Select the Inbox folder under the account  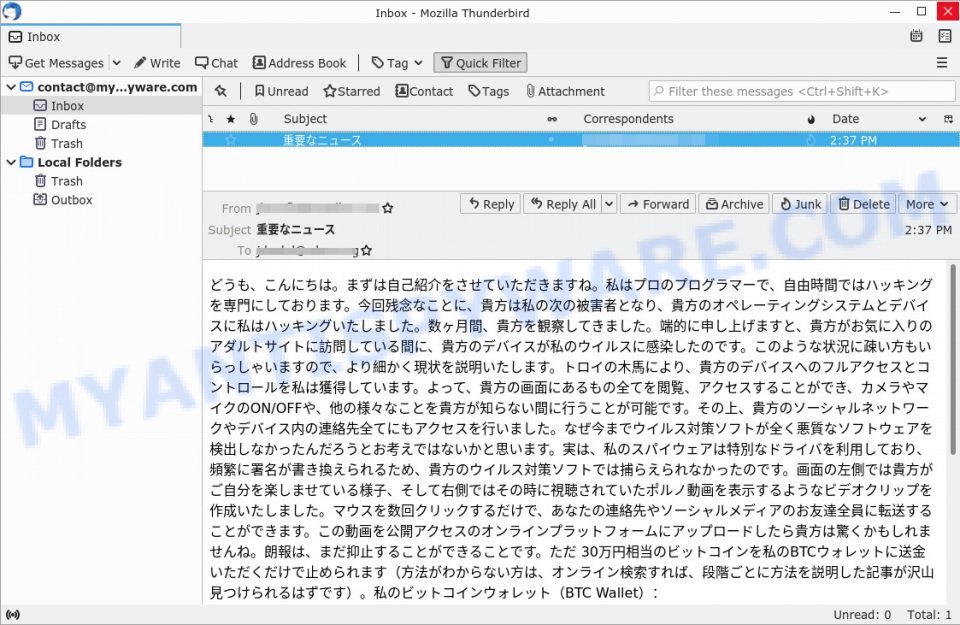[x=67, y=106]
